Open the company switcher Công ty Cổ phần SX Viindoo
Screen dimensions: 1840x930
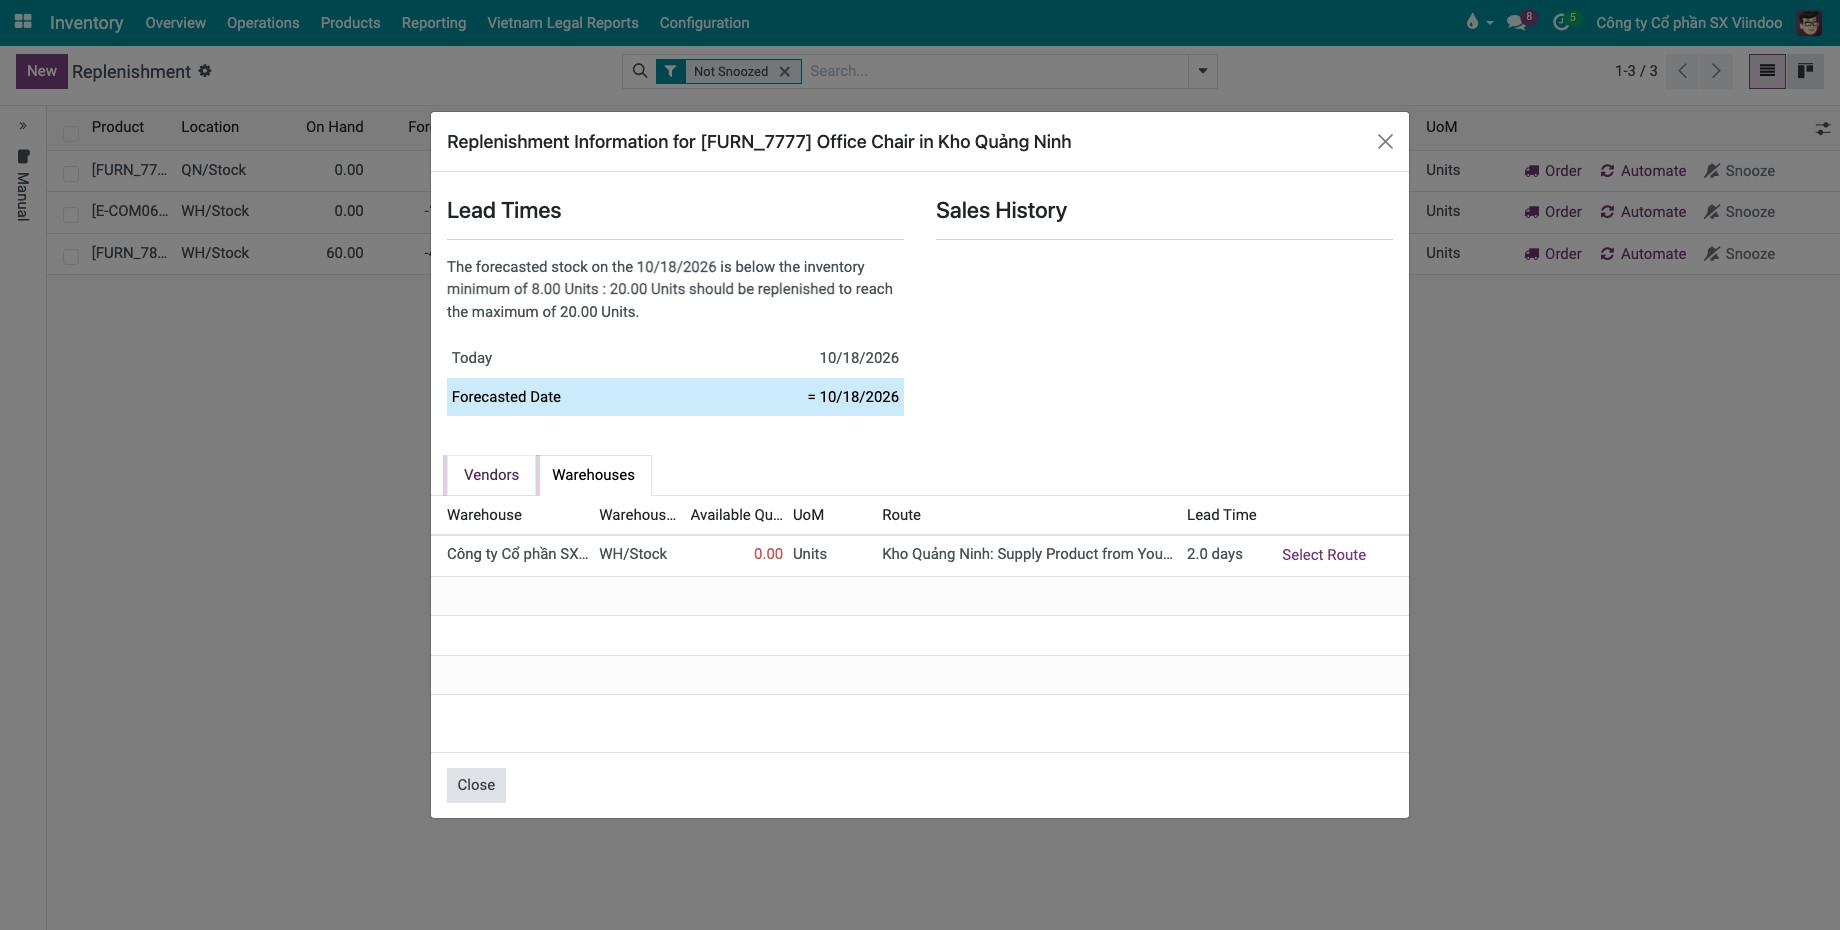[x=1689, y=22]
